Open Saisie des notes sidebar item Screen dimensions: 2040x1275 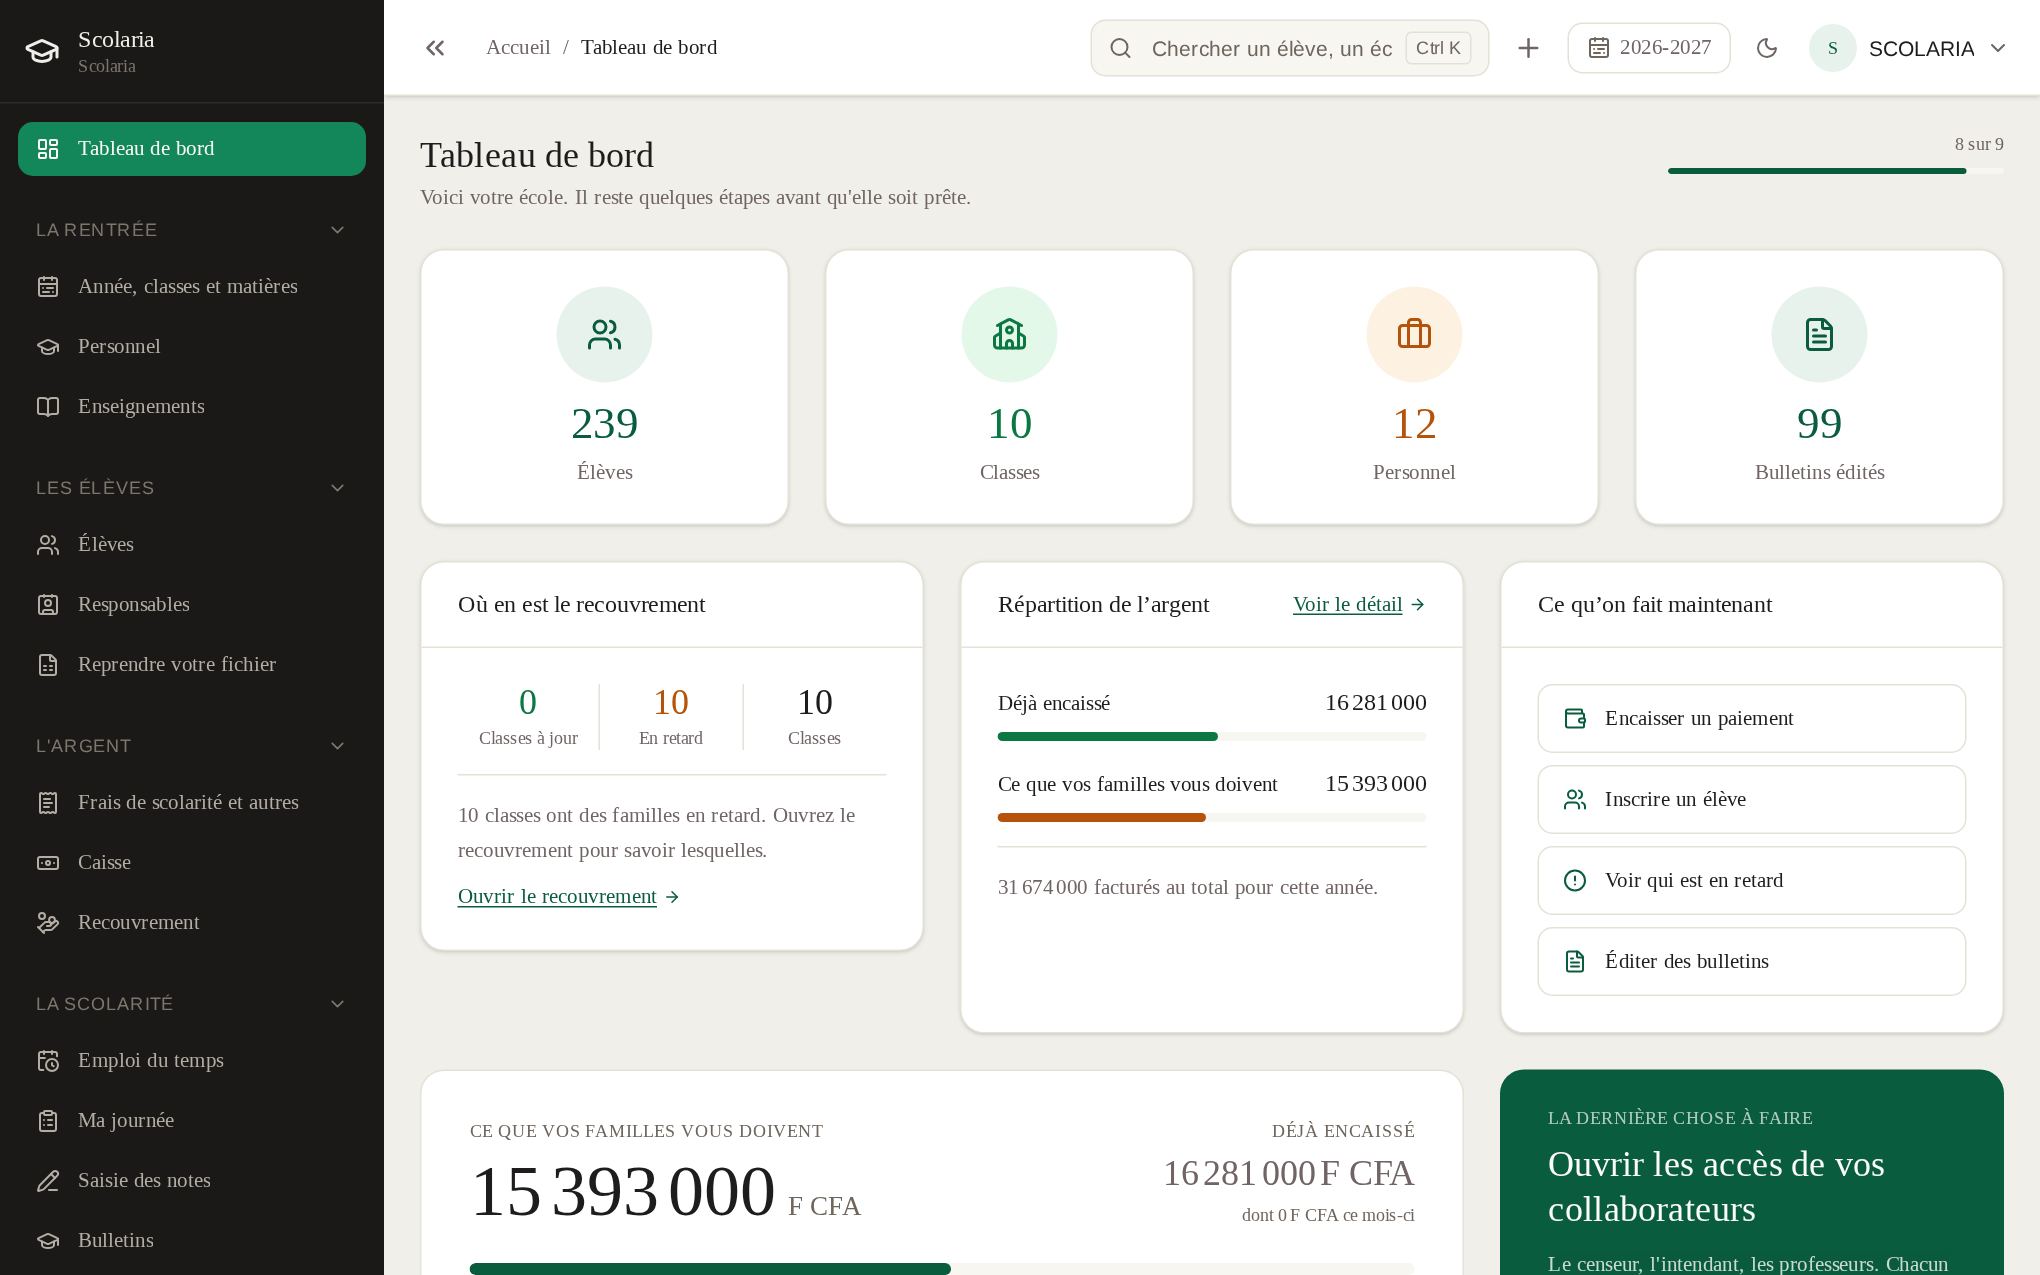point(192,1180)
